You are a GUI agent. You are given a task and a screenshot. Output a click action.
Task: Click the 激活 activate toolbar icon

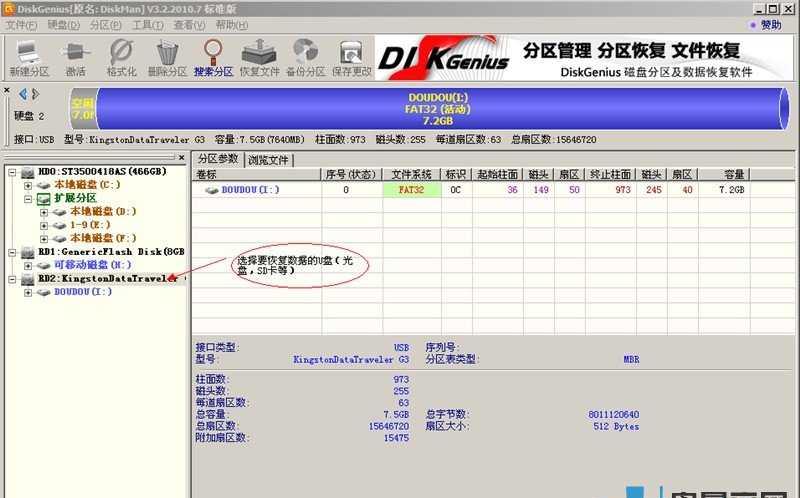pos(76,58)
